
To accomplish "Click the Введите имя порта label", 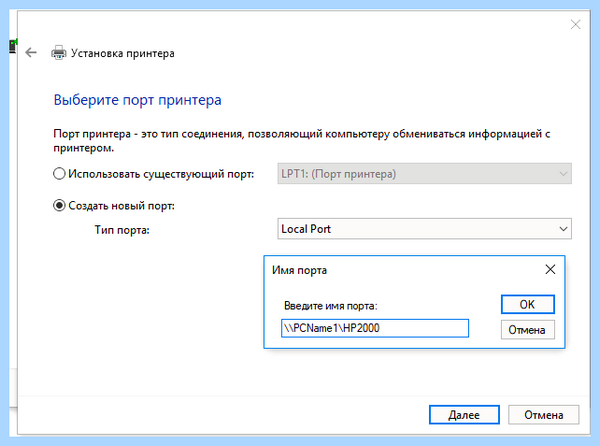I will coord(331,306).
